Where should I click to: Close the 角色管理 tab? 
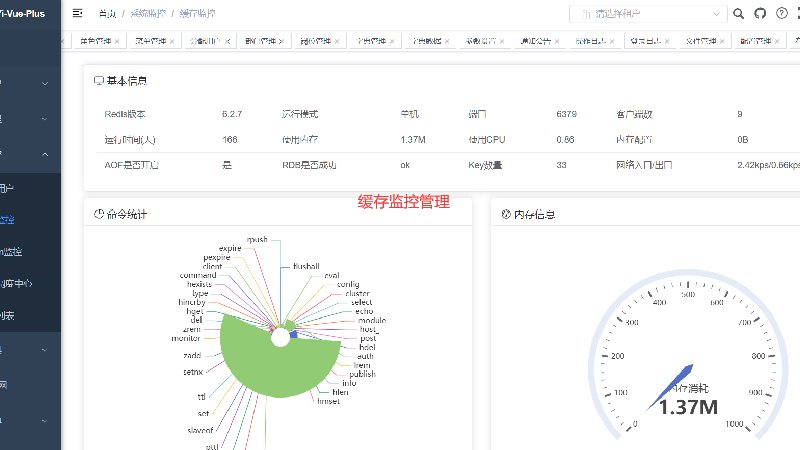[117, 41]
